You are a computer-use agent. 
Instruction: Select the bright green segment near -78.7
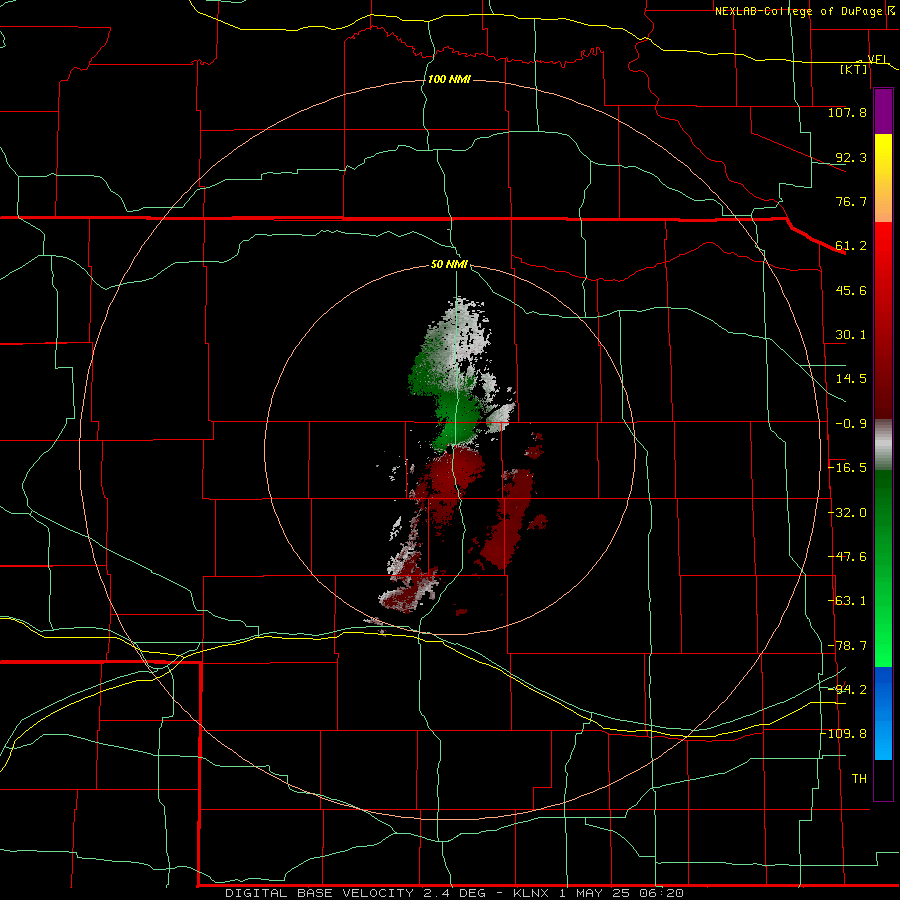[883, 646]
